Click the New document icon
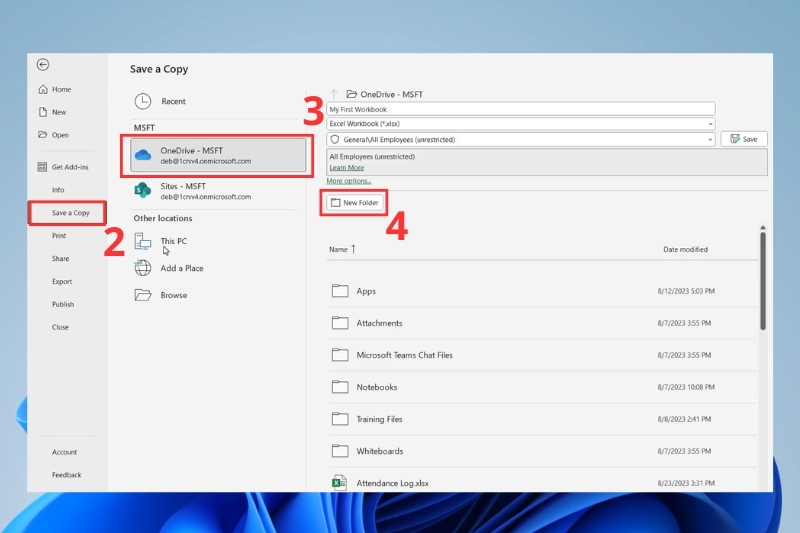This screenshot has height=533, width=800. 43,112
